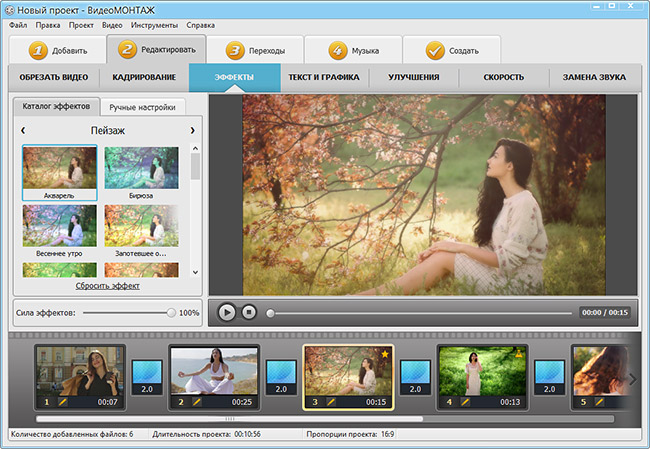Select clip 5 in the timeline

(601, 377)
